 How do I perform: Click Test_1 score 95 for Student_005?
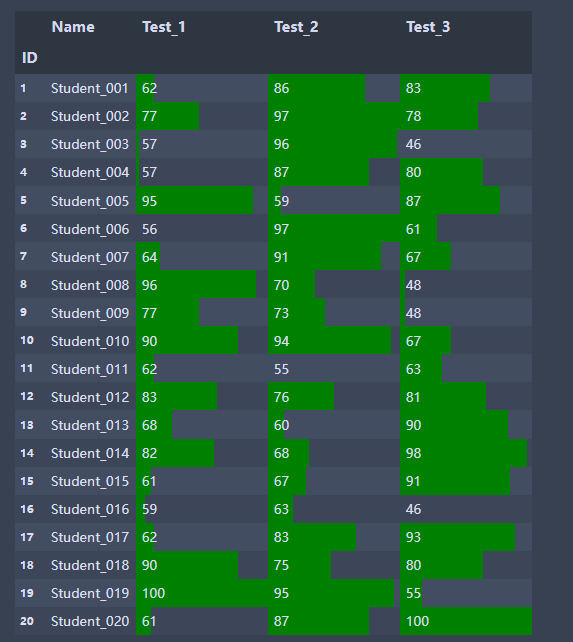coord(202,201)
